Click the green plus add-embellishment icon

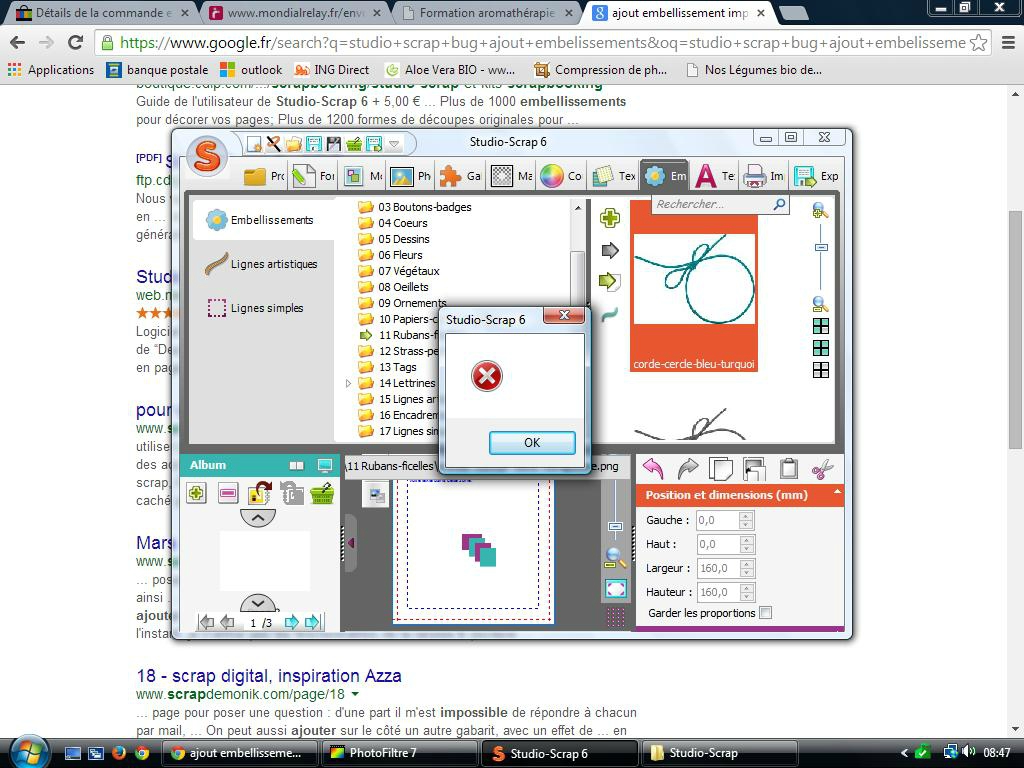tap(609, 218)
